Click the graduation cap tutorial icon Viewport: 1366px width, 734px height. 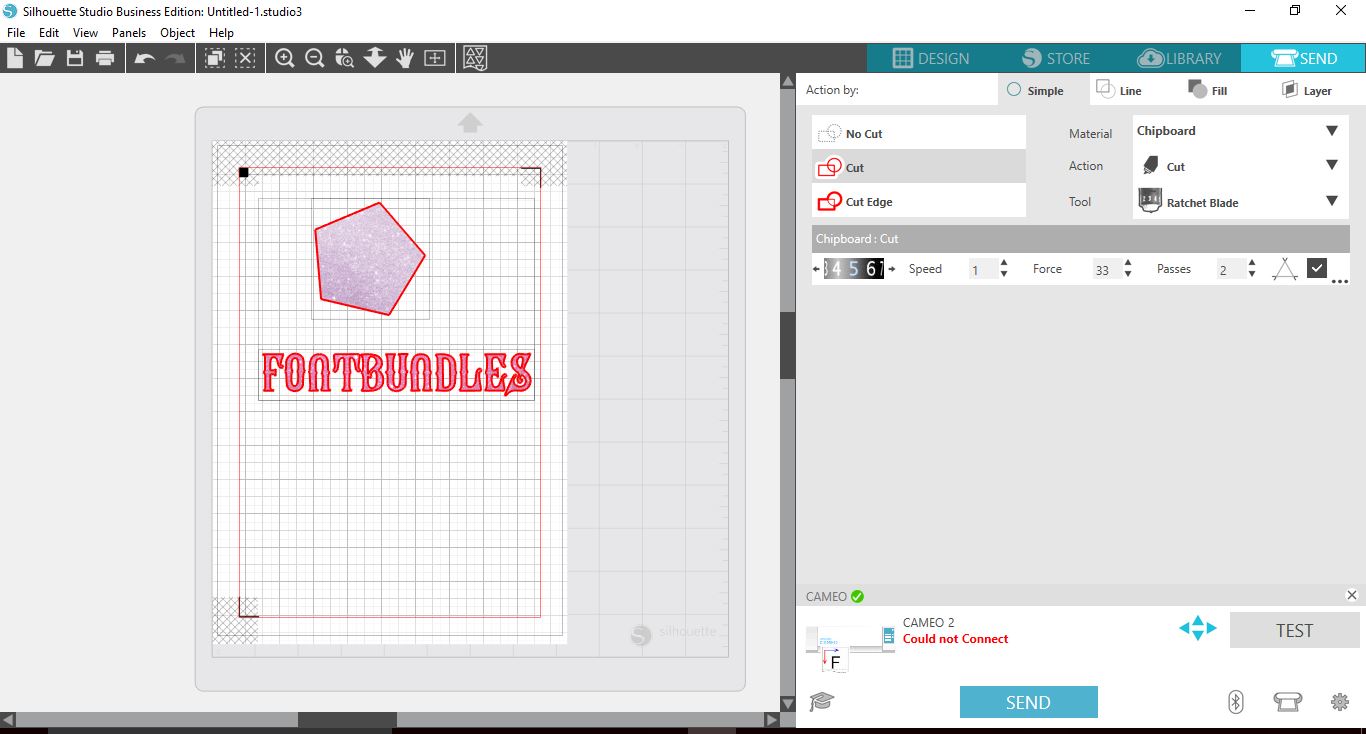(821, 701)
